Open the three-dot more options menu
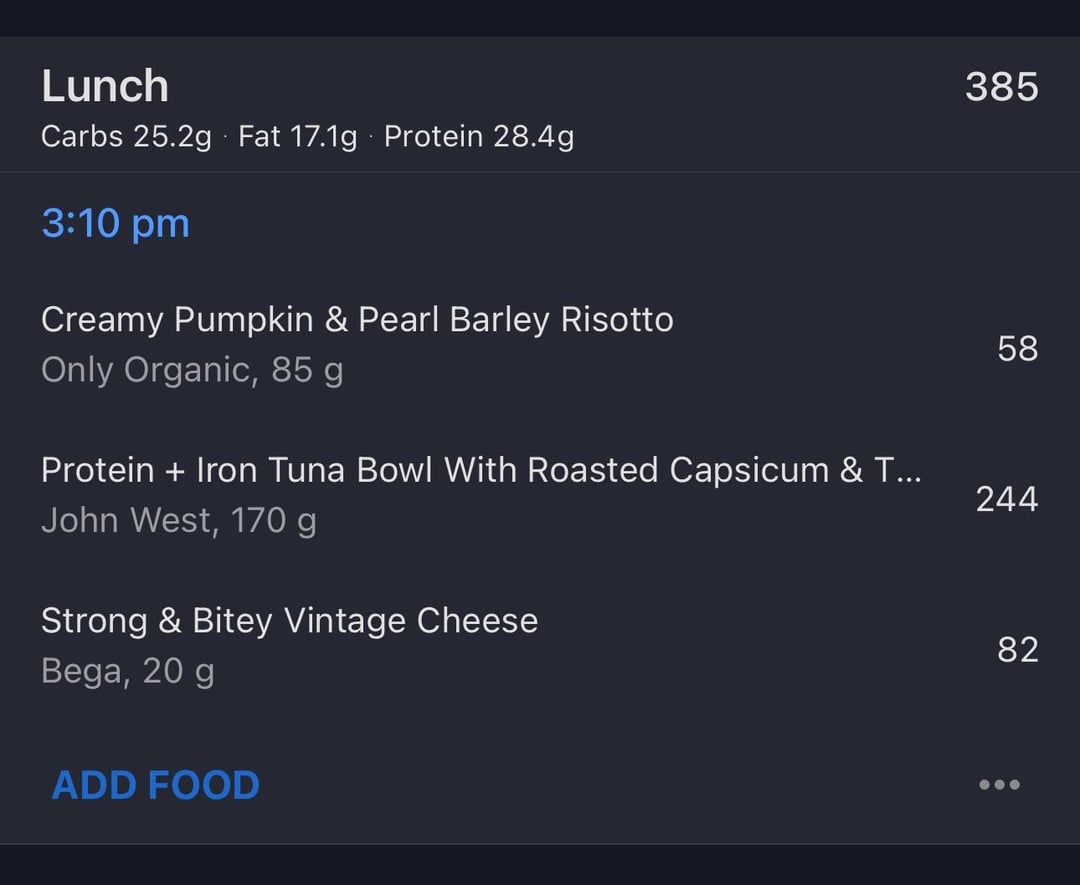This screenshot has width=1080, height=885. (999, 785)
